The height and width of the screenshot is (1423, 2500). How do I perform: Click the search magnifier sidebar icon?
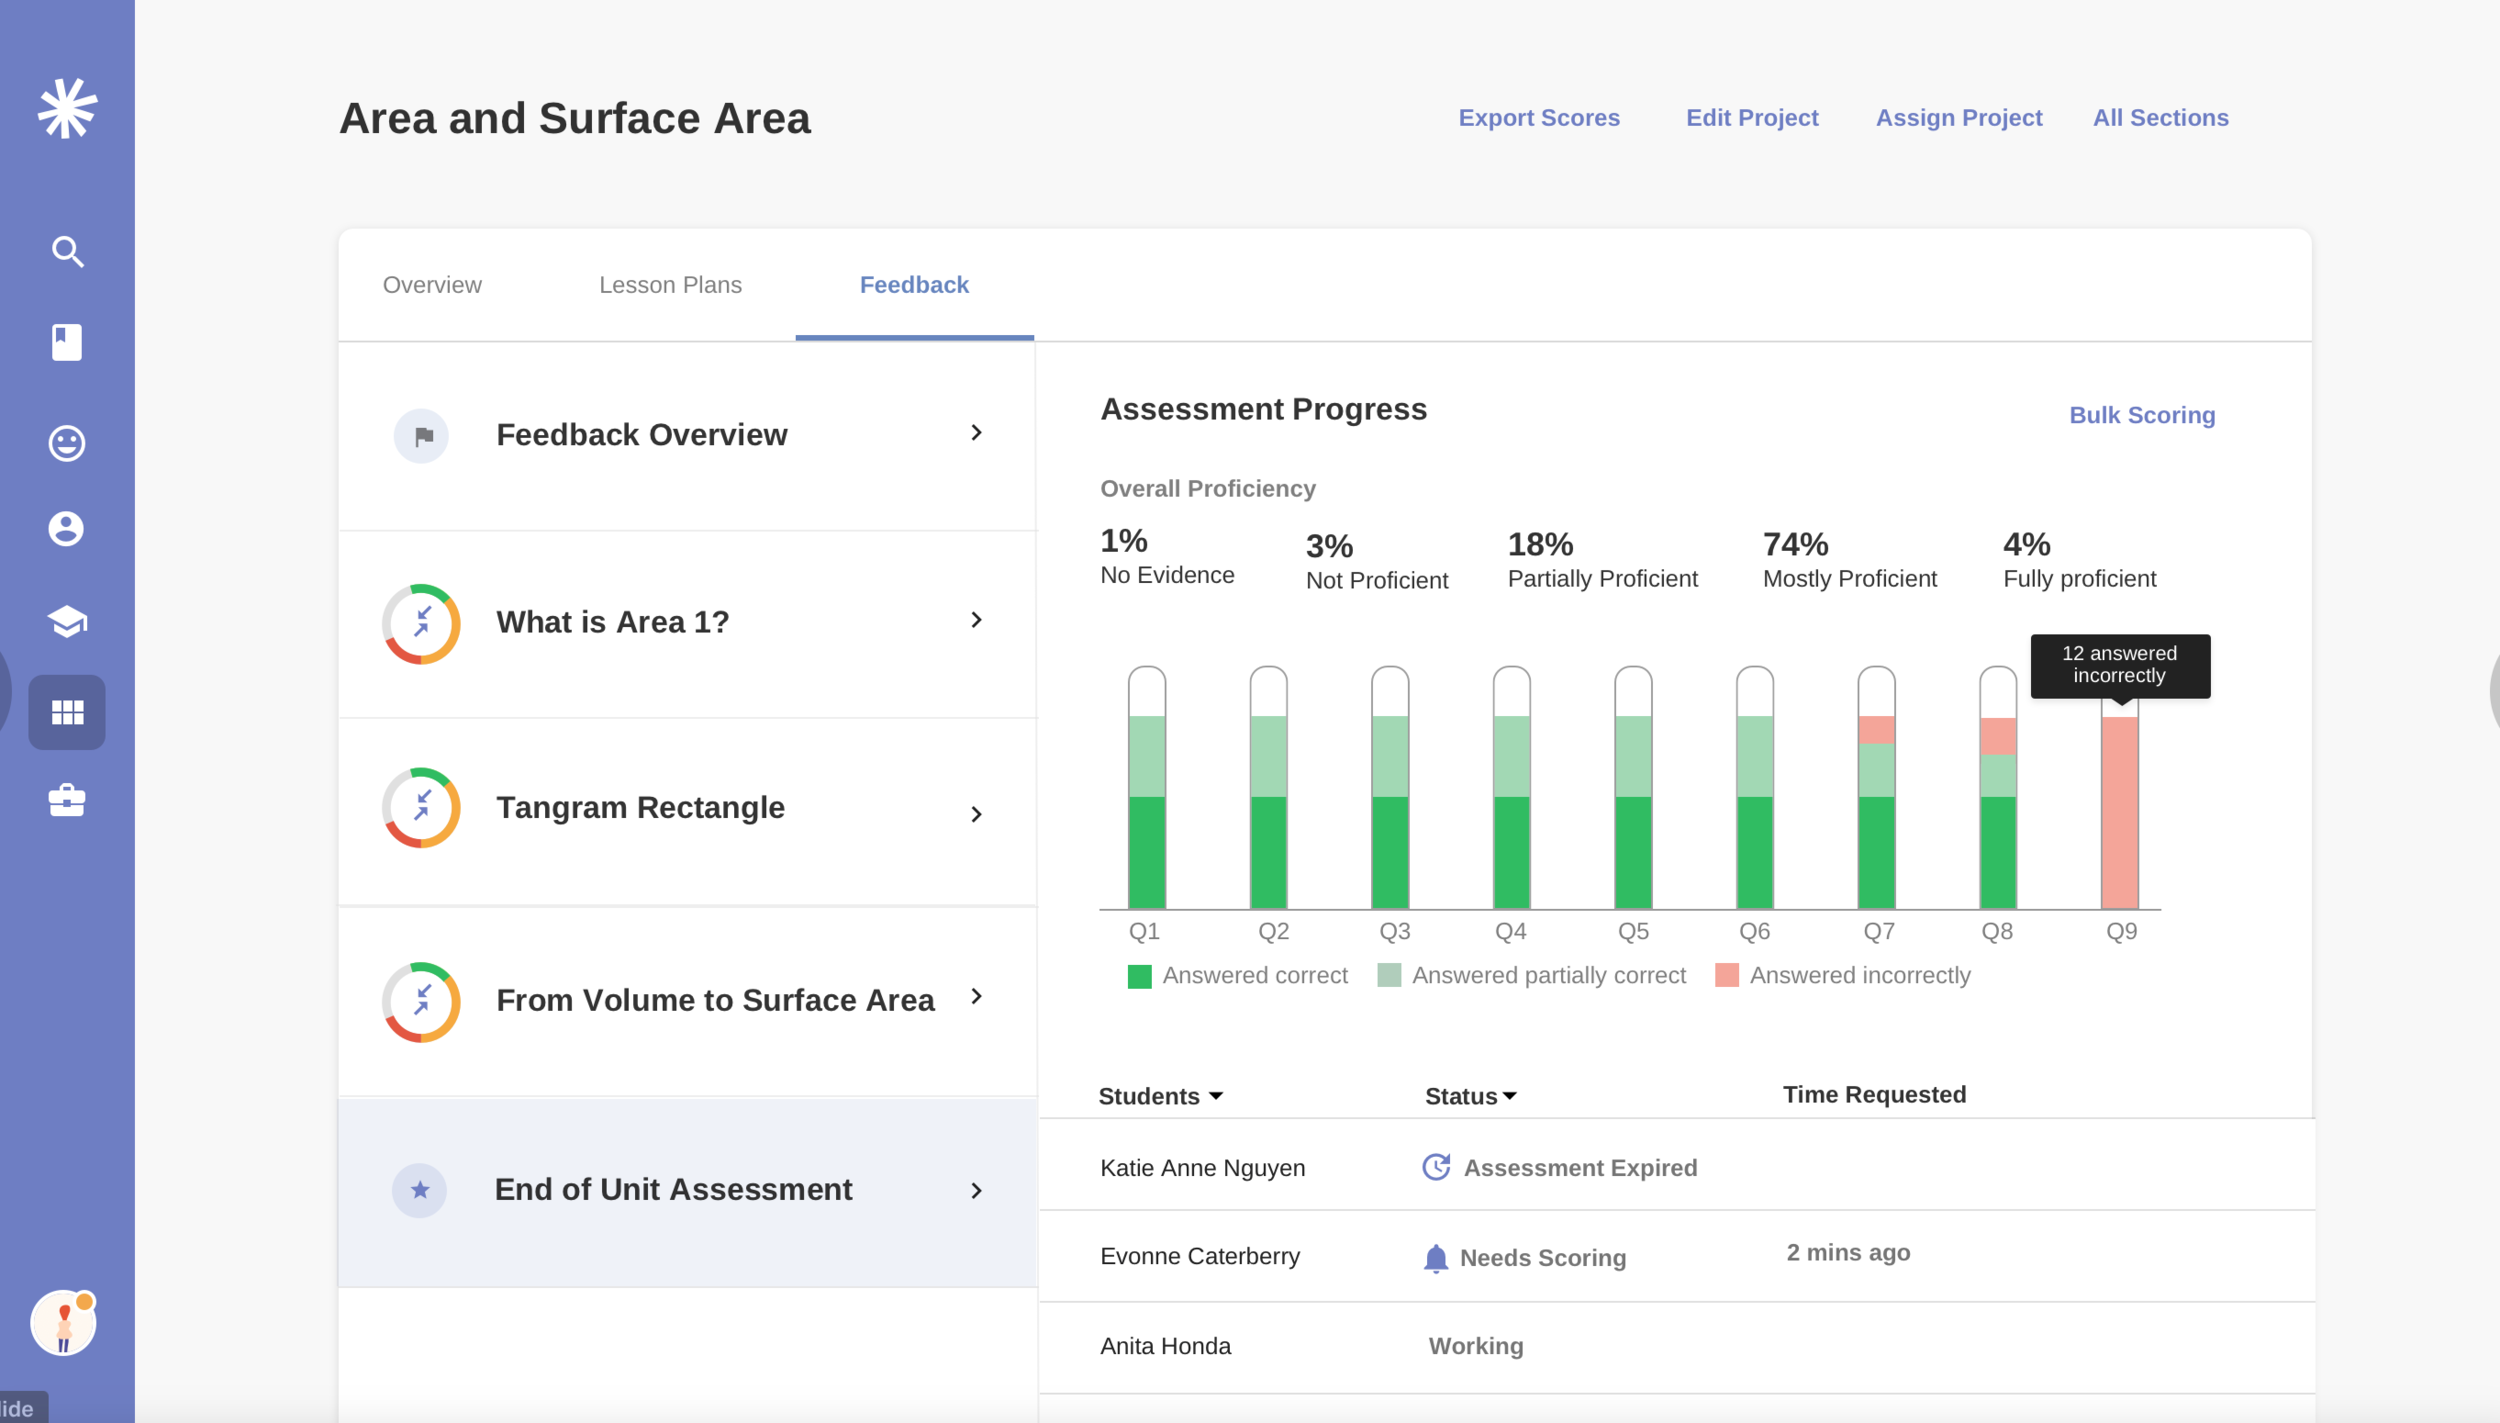(67, 252)
